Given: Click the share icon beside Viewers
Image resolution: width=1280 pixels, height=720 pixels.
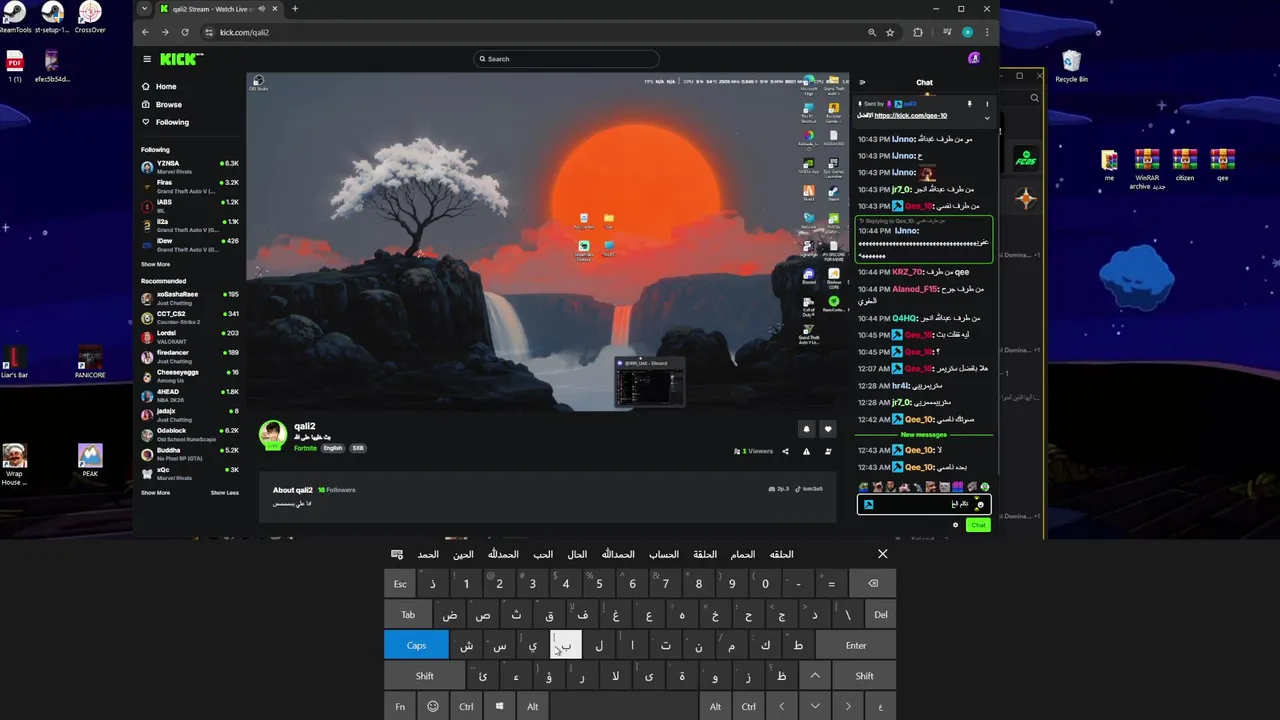Looking at the screenshot, I should pyautogui.click(x=785, y=451).
